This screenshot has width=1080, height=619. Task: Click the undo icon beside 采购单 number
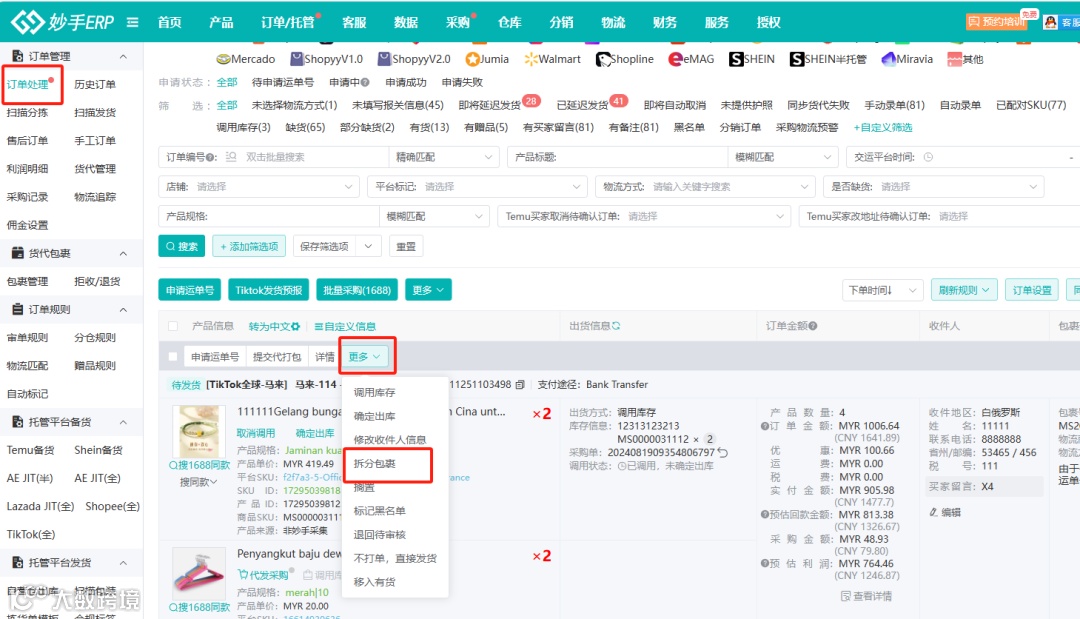point(722,452)
